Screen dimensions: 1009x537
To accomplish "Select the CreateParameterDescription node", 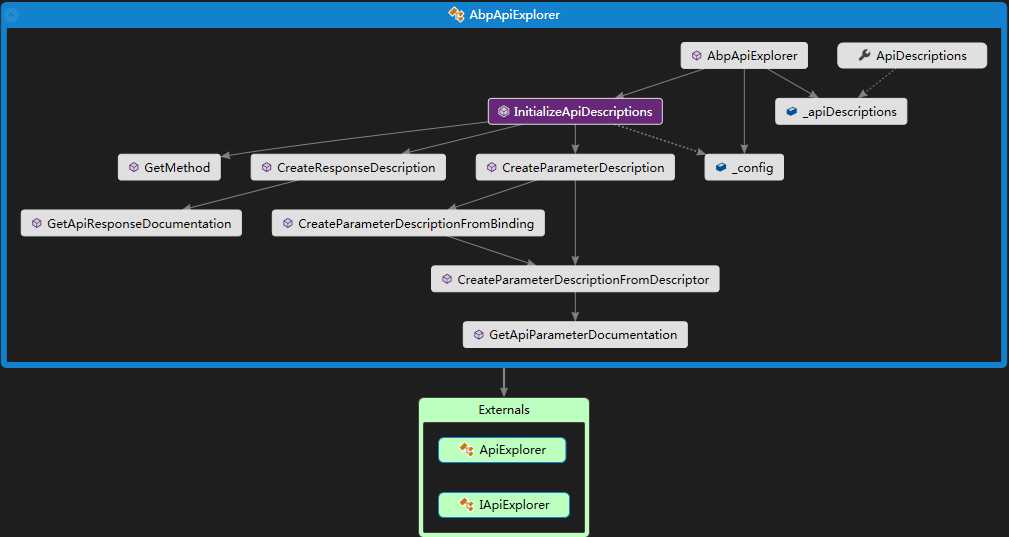I will point(575,168).
